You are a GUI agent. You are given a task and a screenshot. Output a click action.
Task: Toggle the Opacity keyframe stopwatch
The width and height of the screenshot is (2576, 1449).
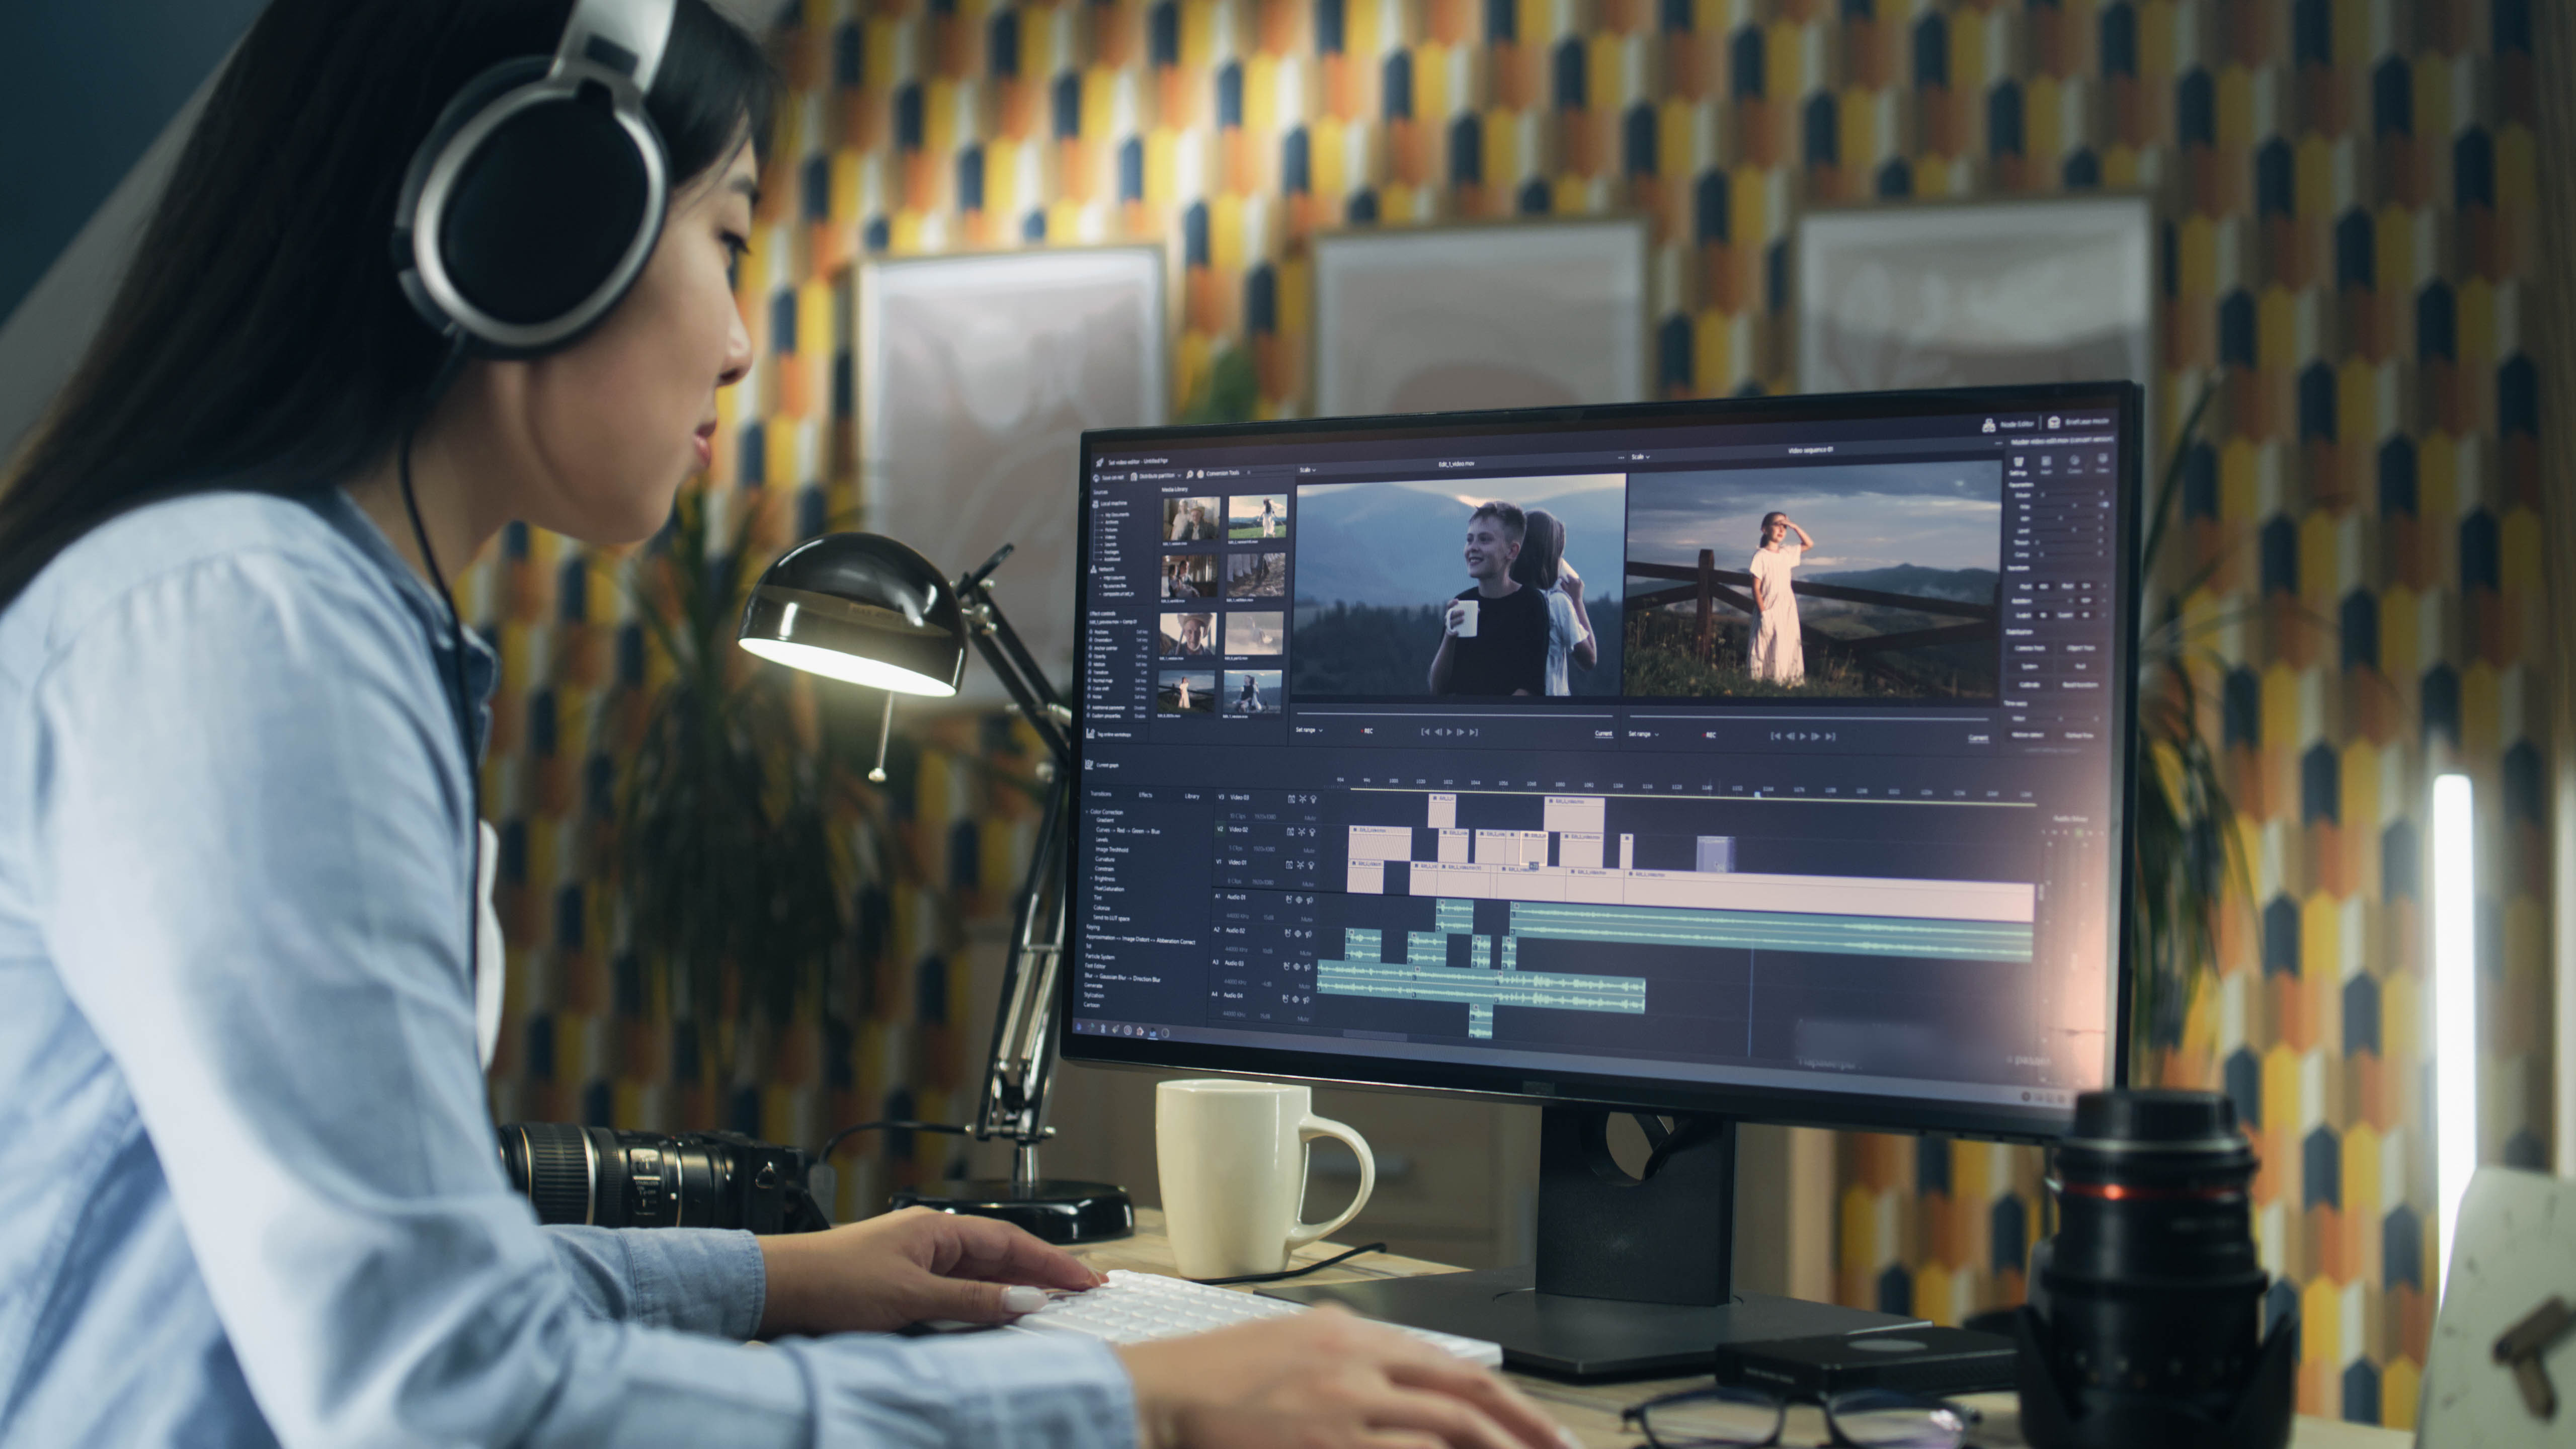coord(1090,656)
